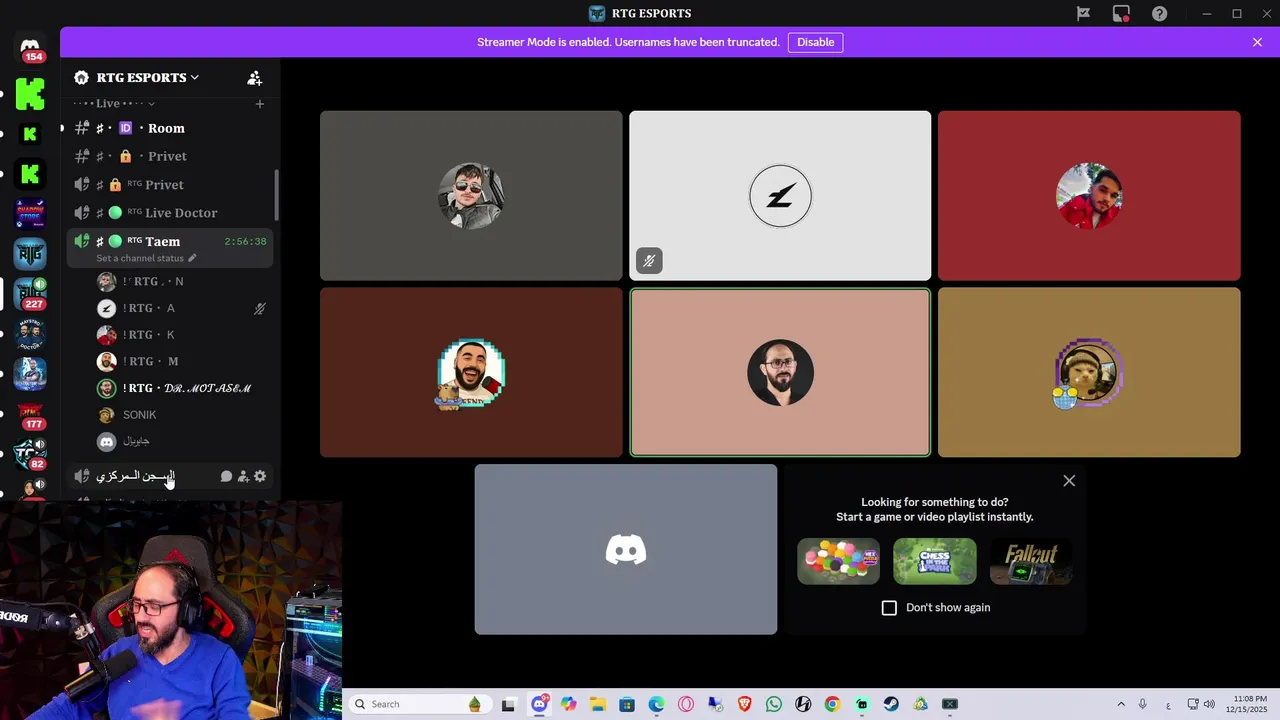The width and height of the screenshot is (1280, 720).
Task: Focus the sunglasses user video tile
Action: coord(471,195)
